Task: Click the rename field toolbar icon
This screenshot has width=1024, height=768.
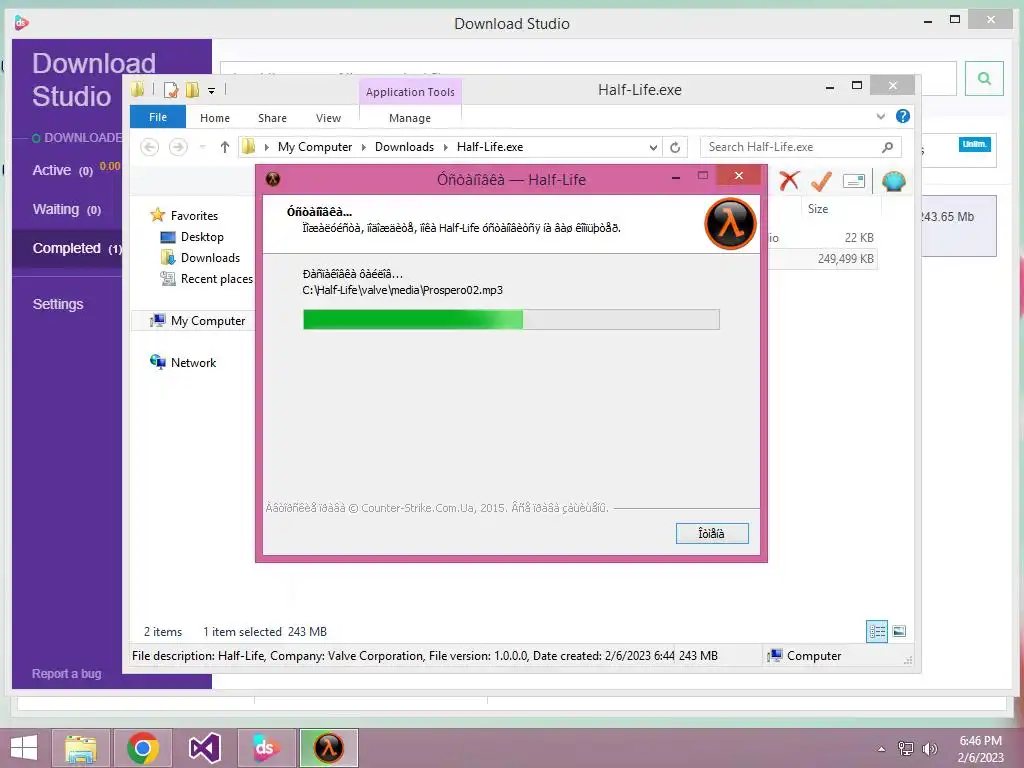Action: click(x=854, y=181)
